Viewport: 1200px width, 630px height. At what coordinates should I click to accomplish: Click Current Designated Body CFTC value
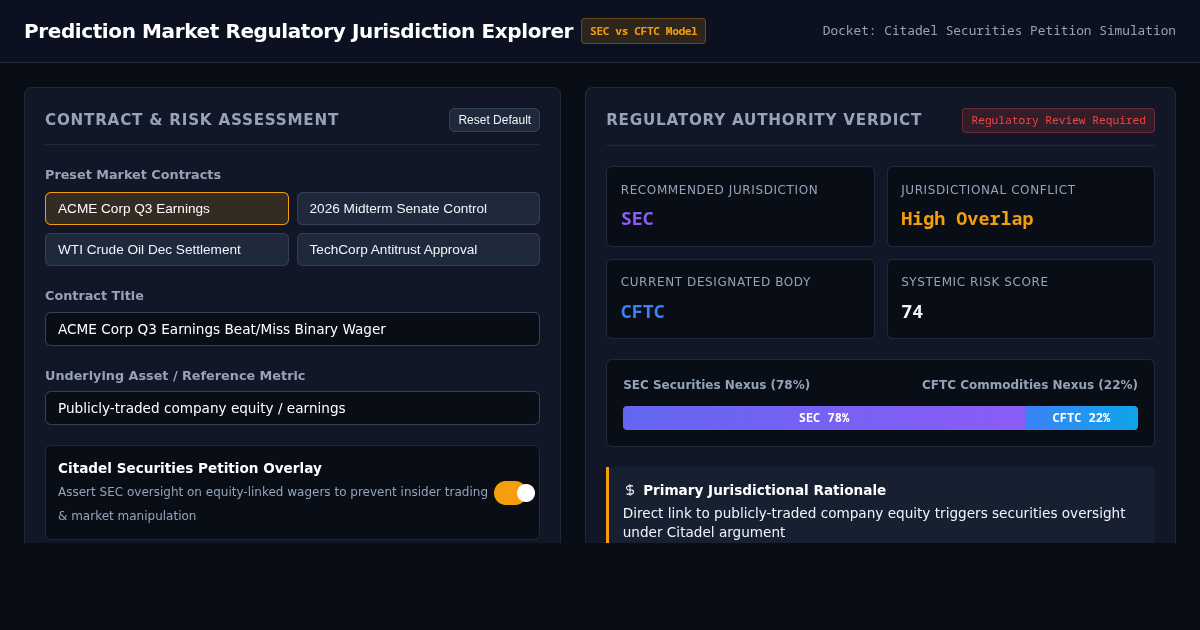coord(642,311)
